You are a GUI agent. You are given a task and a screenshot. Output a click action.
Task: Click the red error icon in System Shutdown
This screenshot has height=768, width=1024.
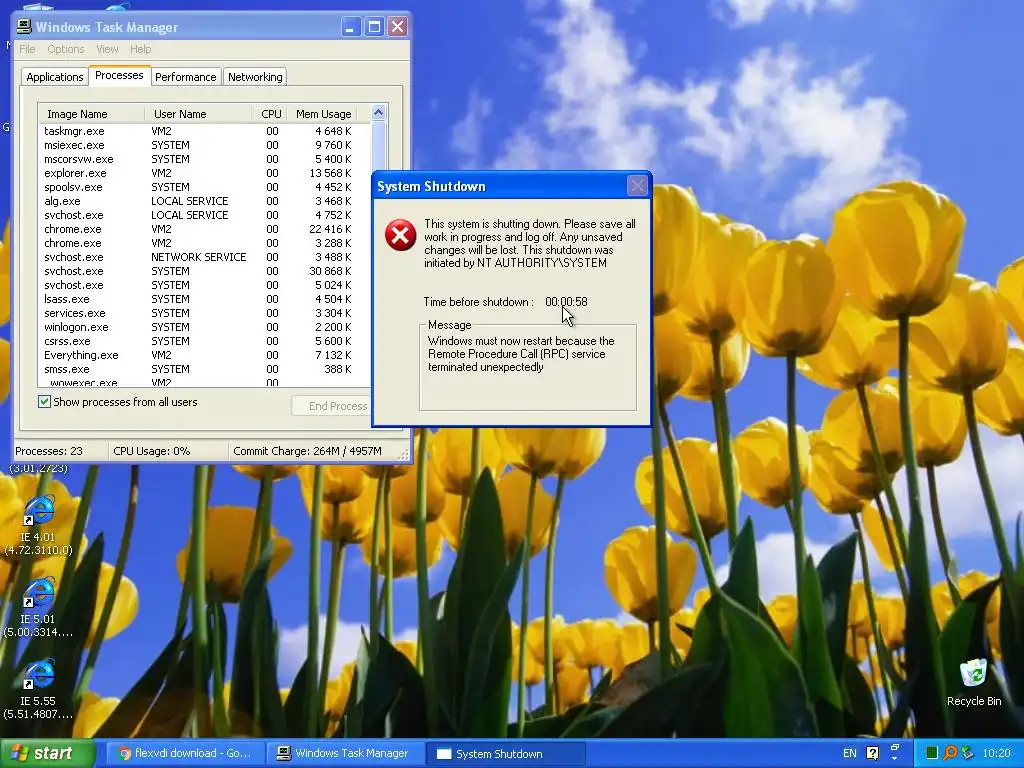(x=400, y=235)
